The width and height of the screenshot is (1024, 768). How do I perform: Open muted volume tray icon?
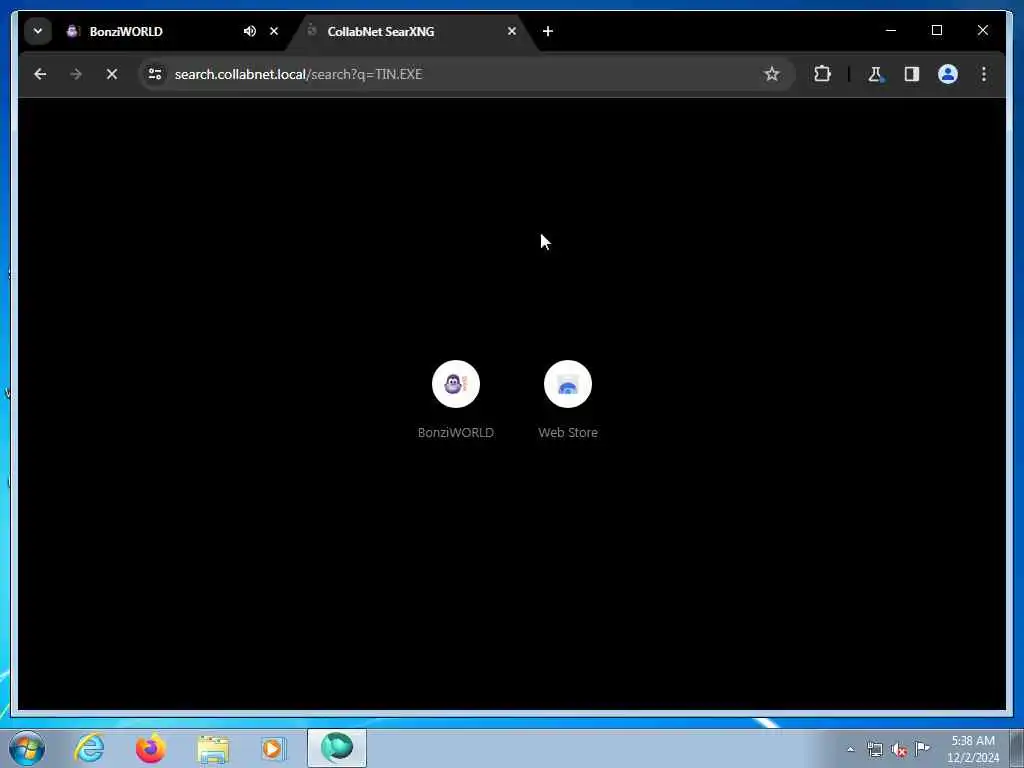[899, 749]
